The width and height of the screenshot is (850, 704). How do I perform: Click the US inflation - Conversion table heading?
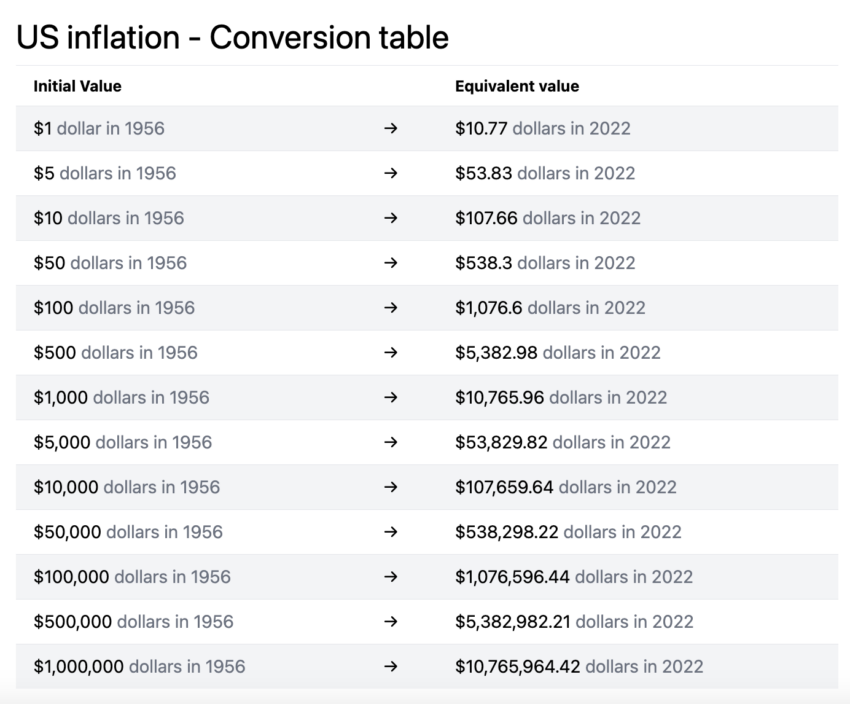coord(232,38)
